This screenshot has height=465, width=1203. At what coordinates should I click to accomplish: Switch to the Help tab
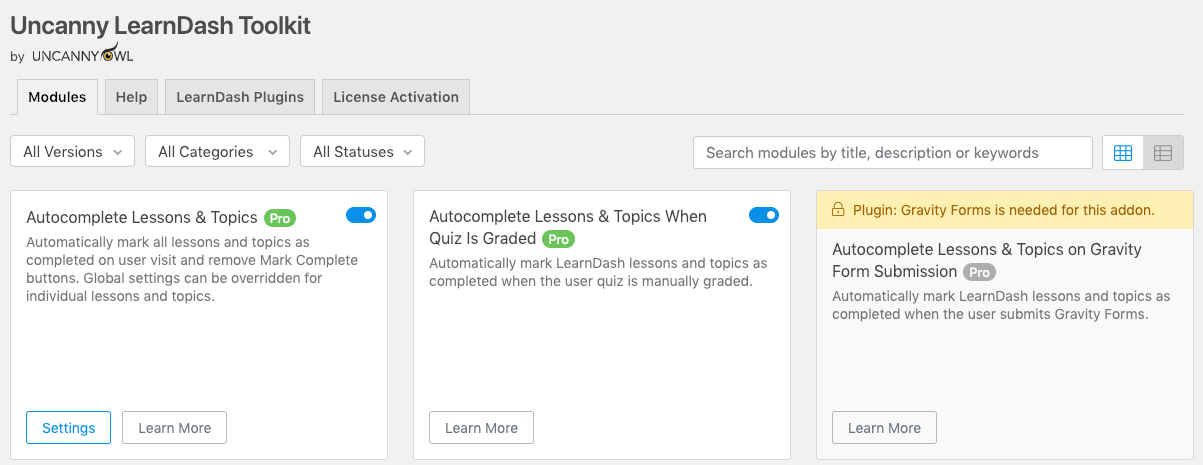(x=131, y=97)
